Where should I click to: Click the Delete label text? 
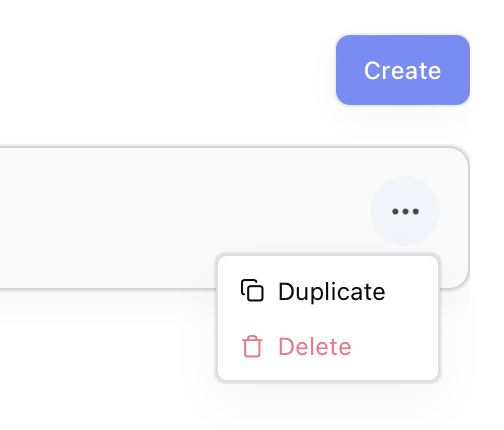point(315,347)
